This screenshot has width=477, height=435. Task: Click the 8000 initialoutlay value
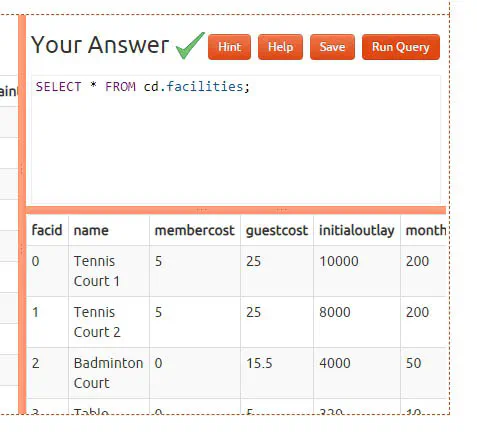click(335, 312)
